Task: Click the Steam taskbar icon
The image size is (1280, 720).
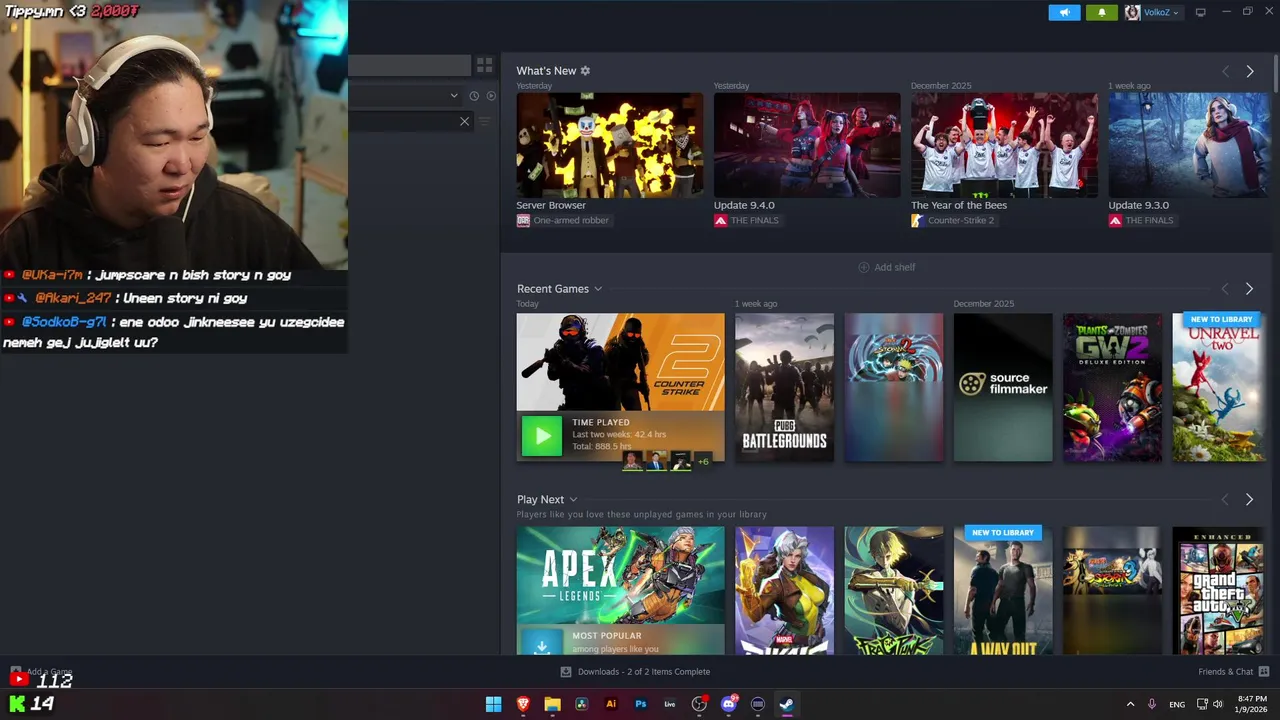Action: click(787, 704)
